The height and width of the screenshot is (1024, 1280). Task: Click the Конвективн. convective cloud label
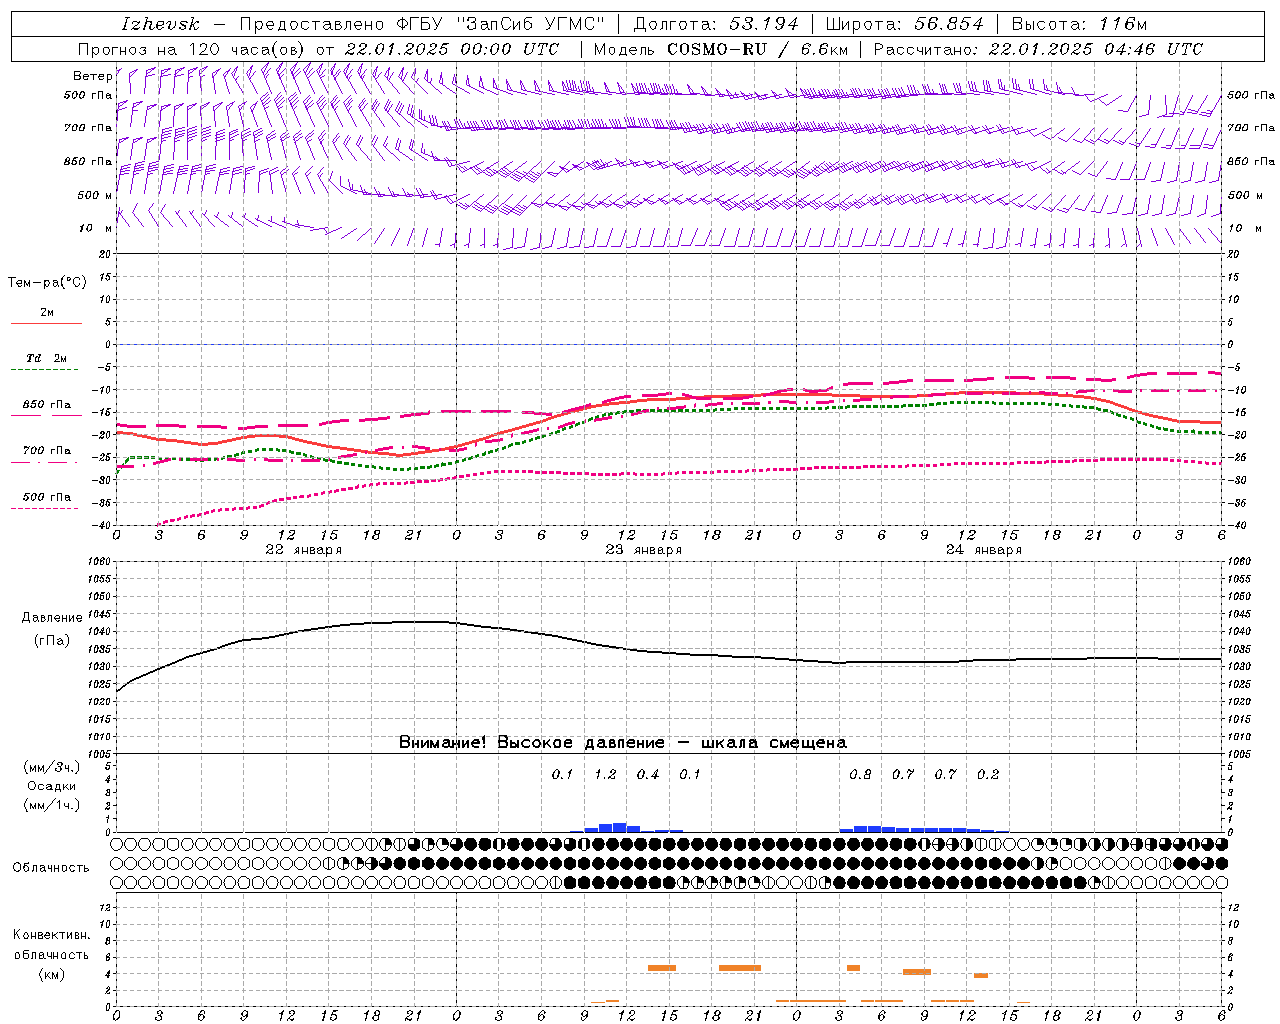[51, 935]
